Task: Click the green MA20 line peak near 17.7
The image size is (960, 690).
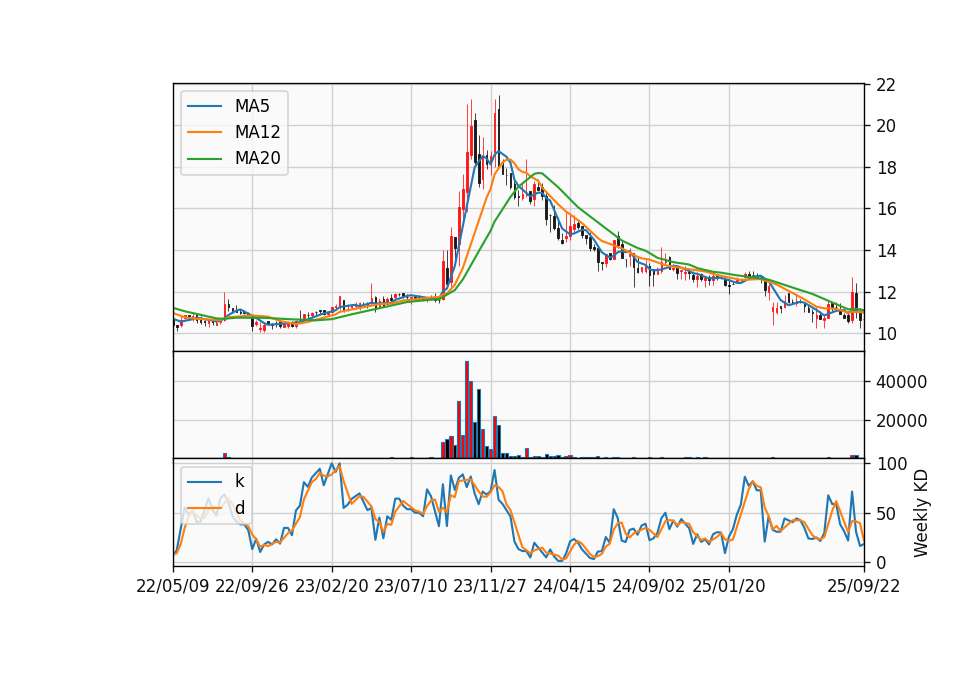Action: [x=539, y=173]
